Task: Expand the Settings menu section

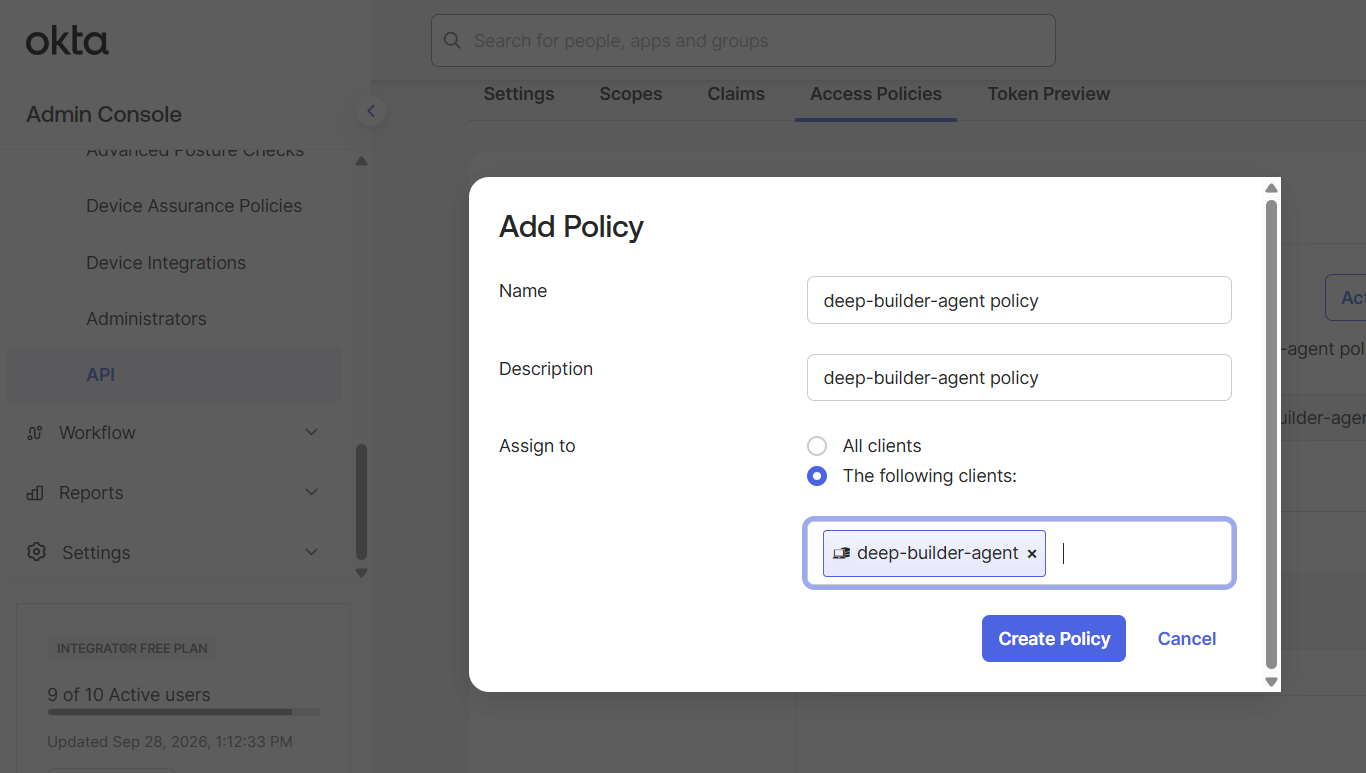Action: pos(311,552)
